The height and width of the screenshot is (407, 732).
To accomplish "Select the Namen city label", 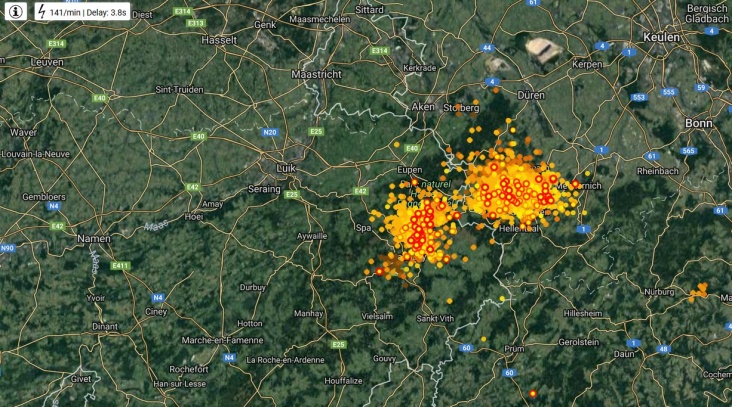I will tap(94, 239).
